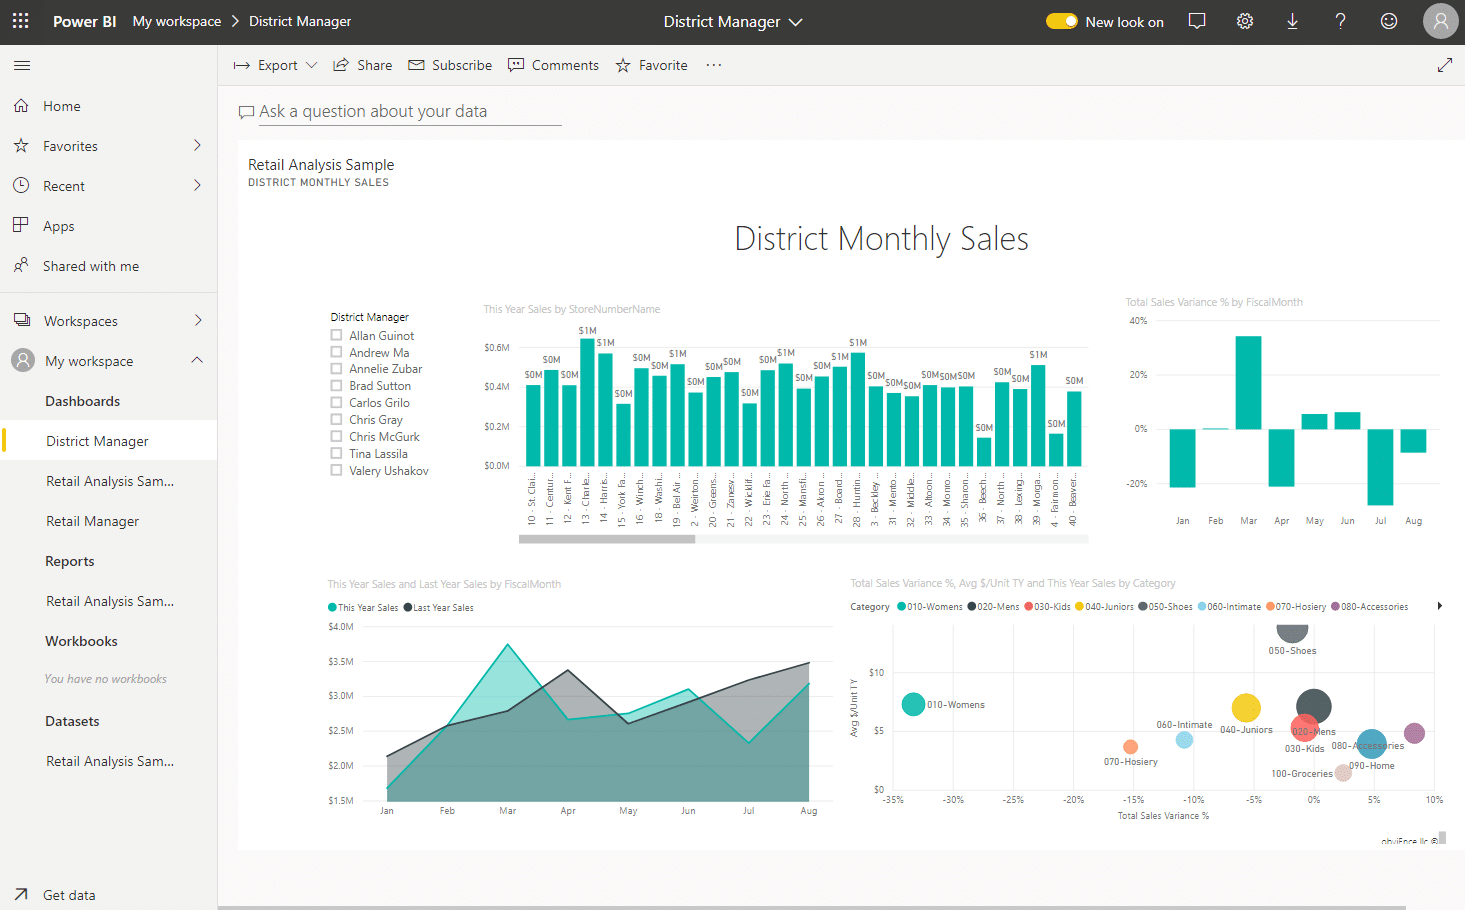This screenshot has height=910, width=1465.
Task: Open the District Manager title dropdown
Action: 796,21
